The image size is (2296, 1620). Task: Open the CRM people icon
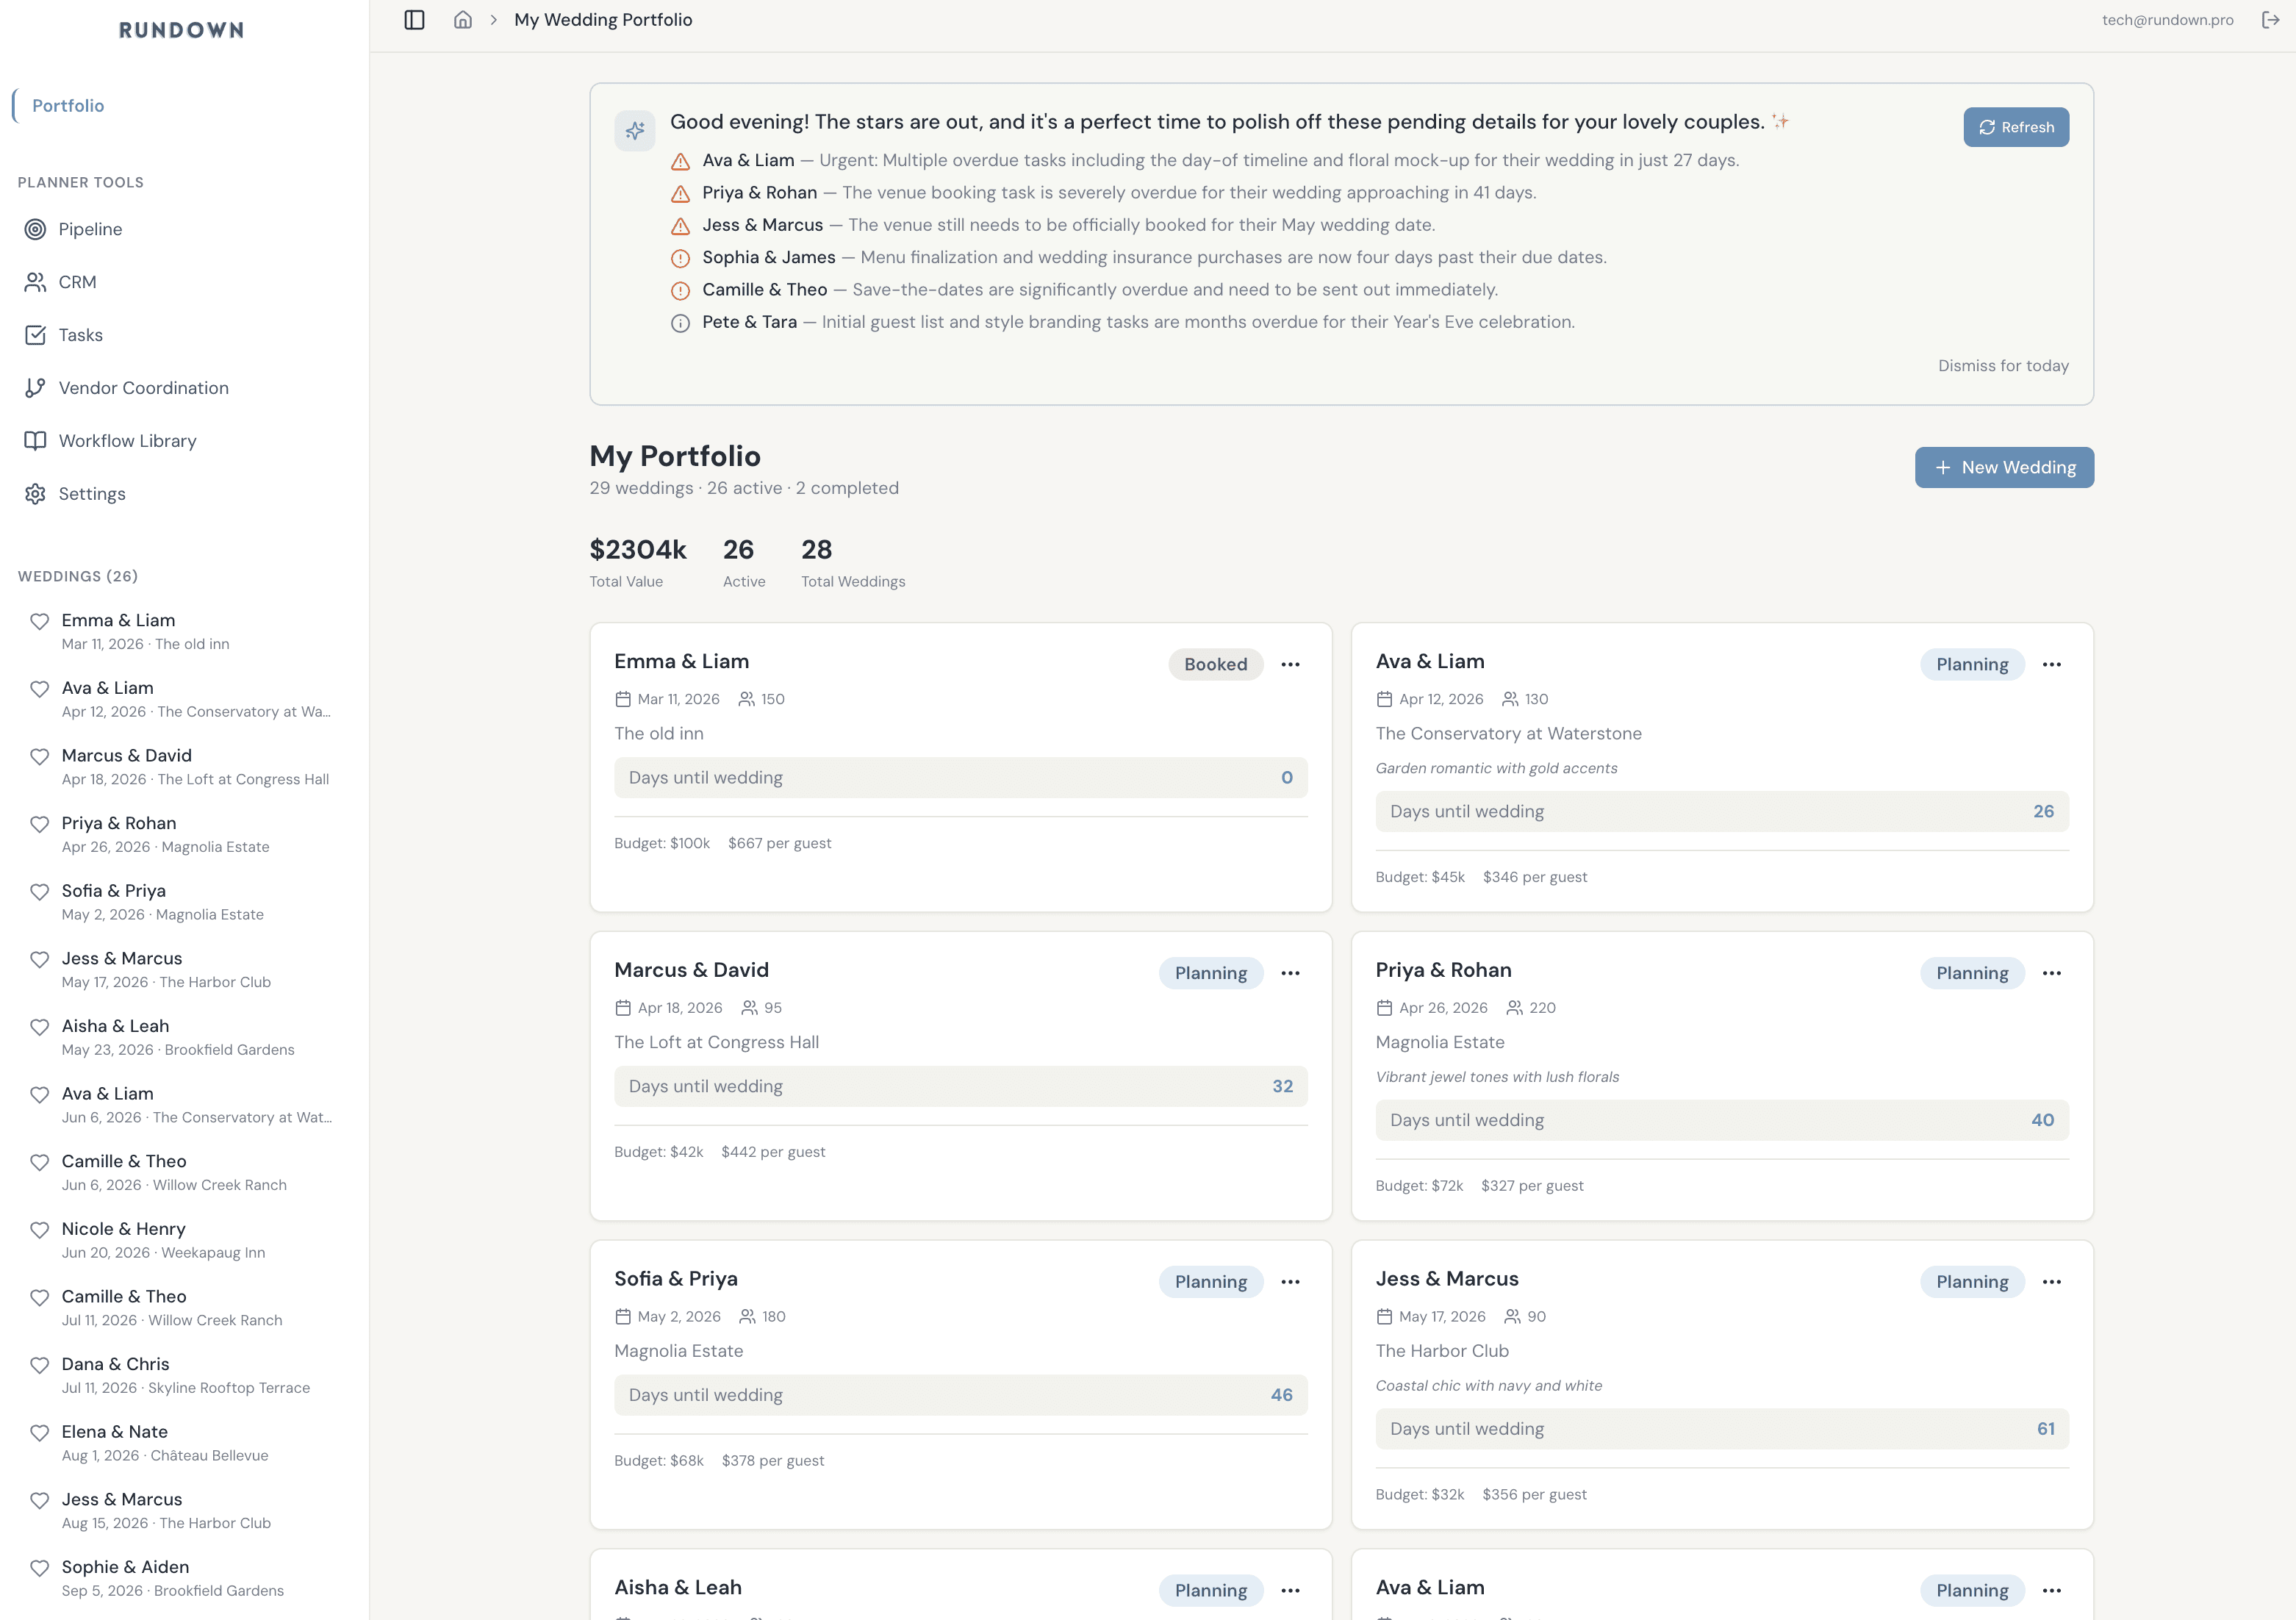point(35,282)
